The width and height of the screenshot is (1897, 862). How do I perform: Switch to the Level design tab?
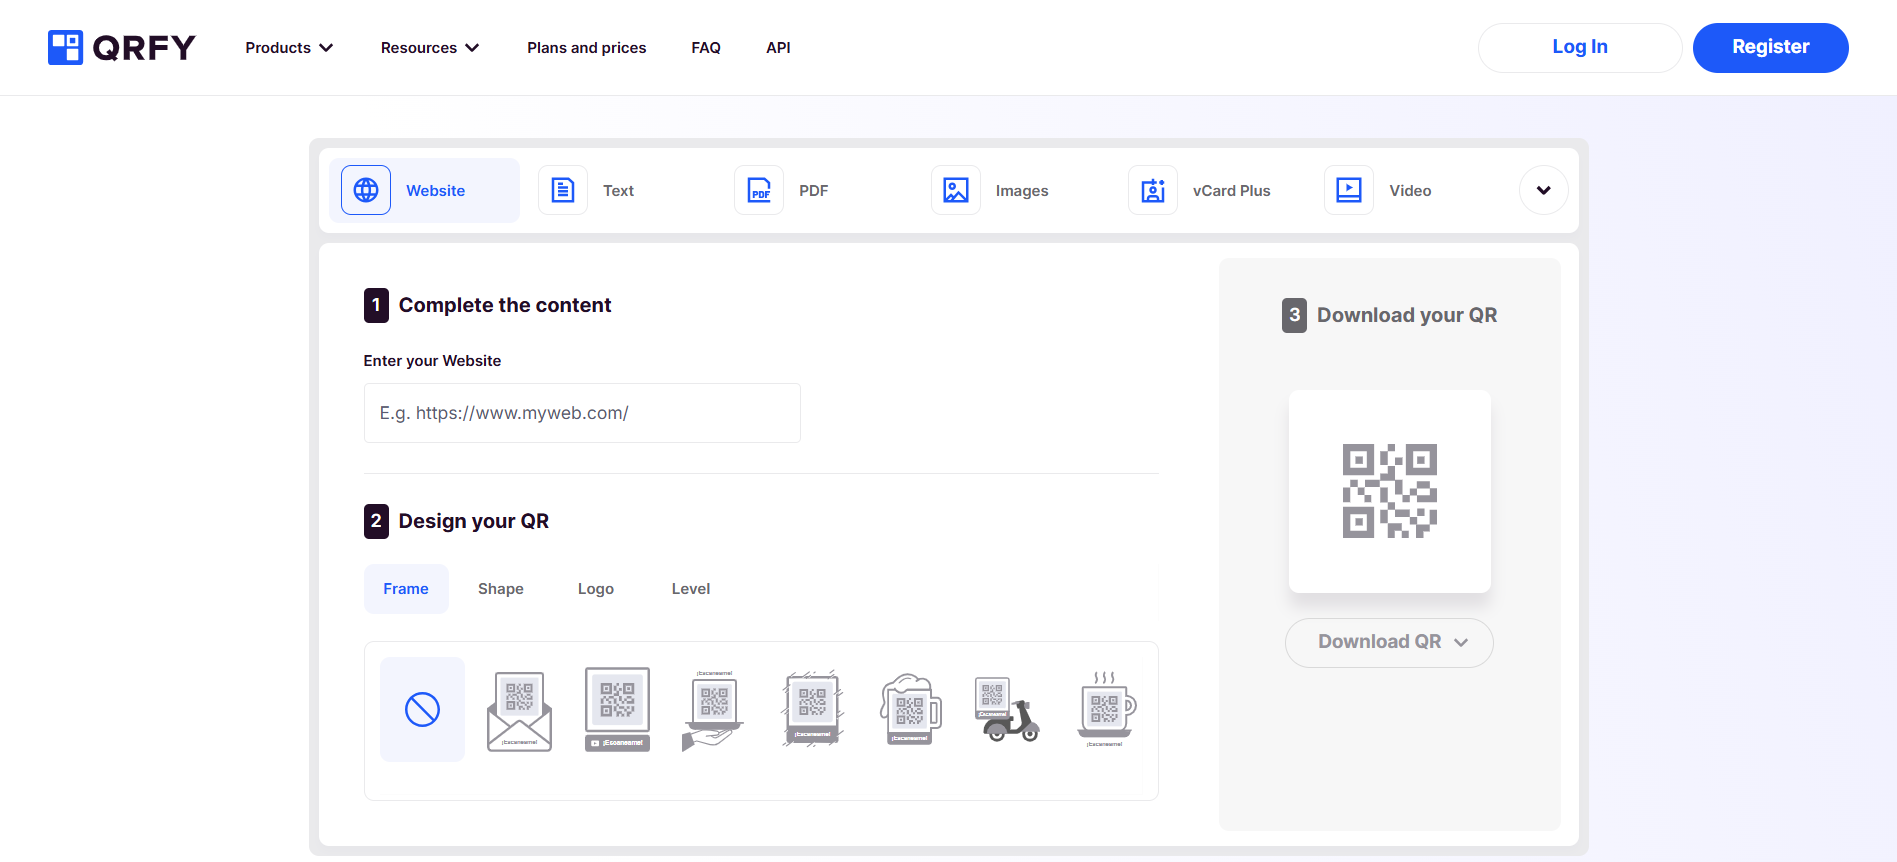[691, 589]
